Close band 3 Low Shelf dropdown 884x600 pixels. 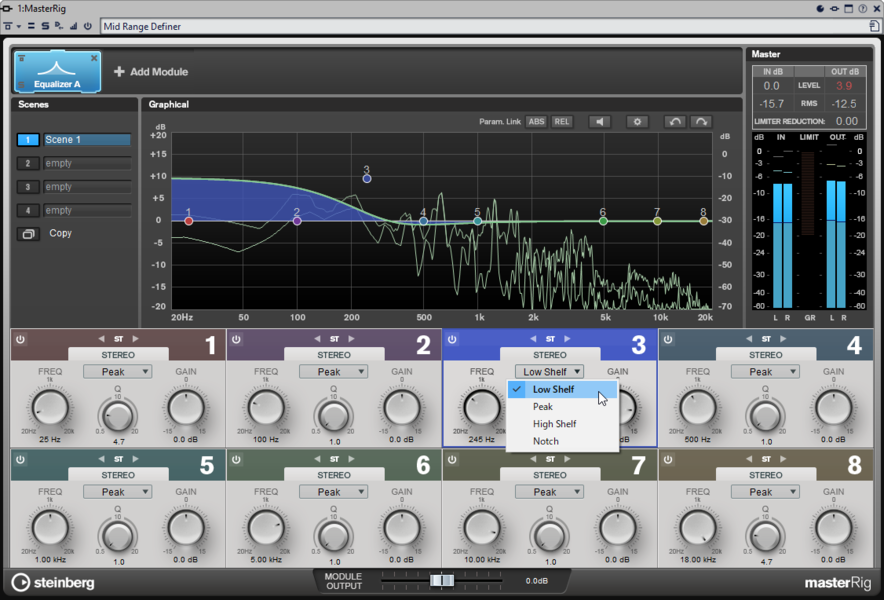click(x=549, y=372)
